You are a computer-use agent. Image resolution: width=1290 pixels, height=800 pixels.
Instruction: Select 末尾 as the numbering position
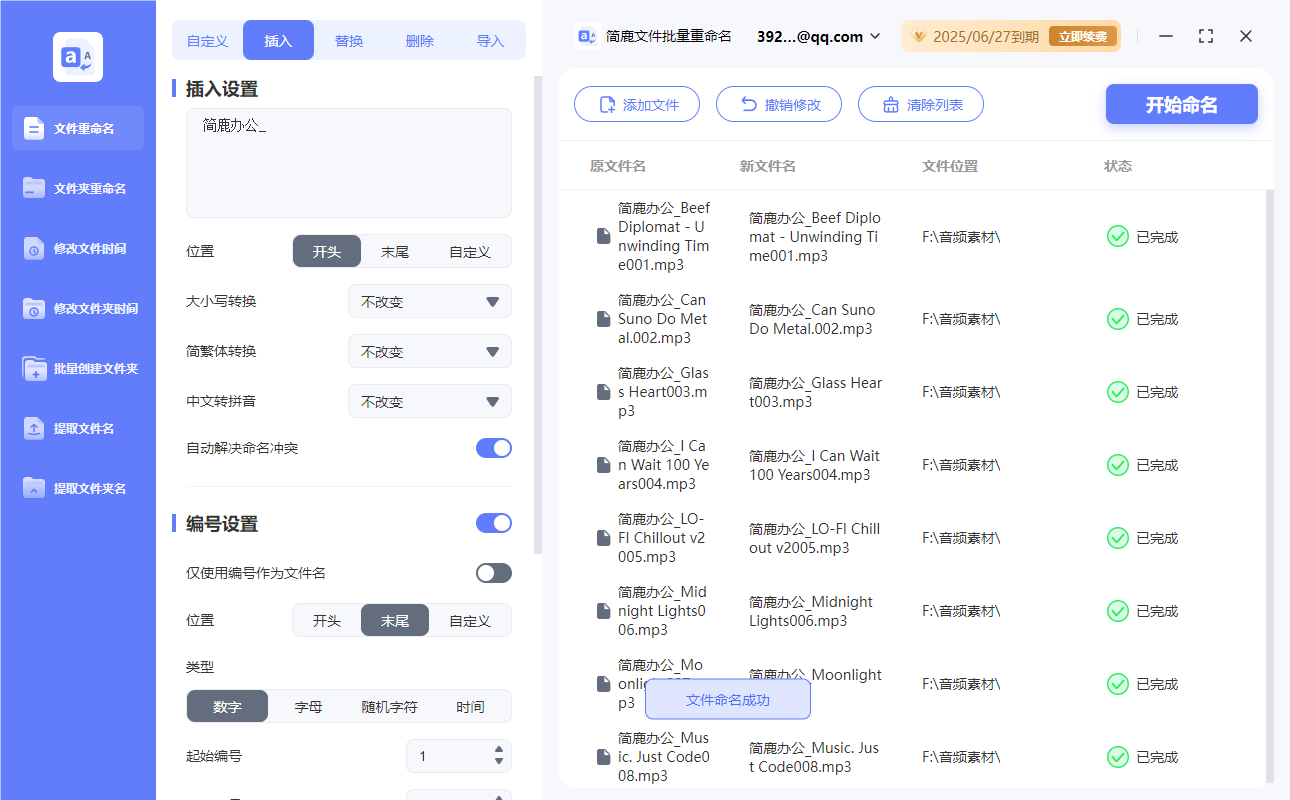(394, 620)
